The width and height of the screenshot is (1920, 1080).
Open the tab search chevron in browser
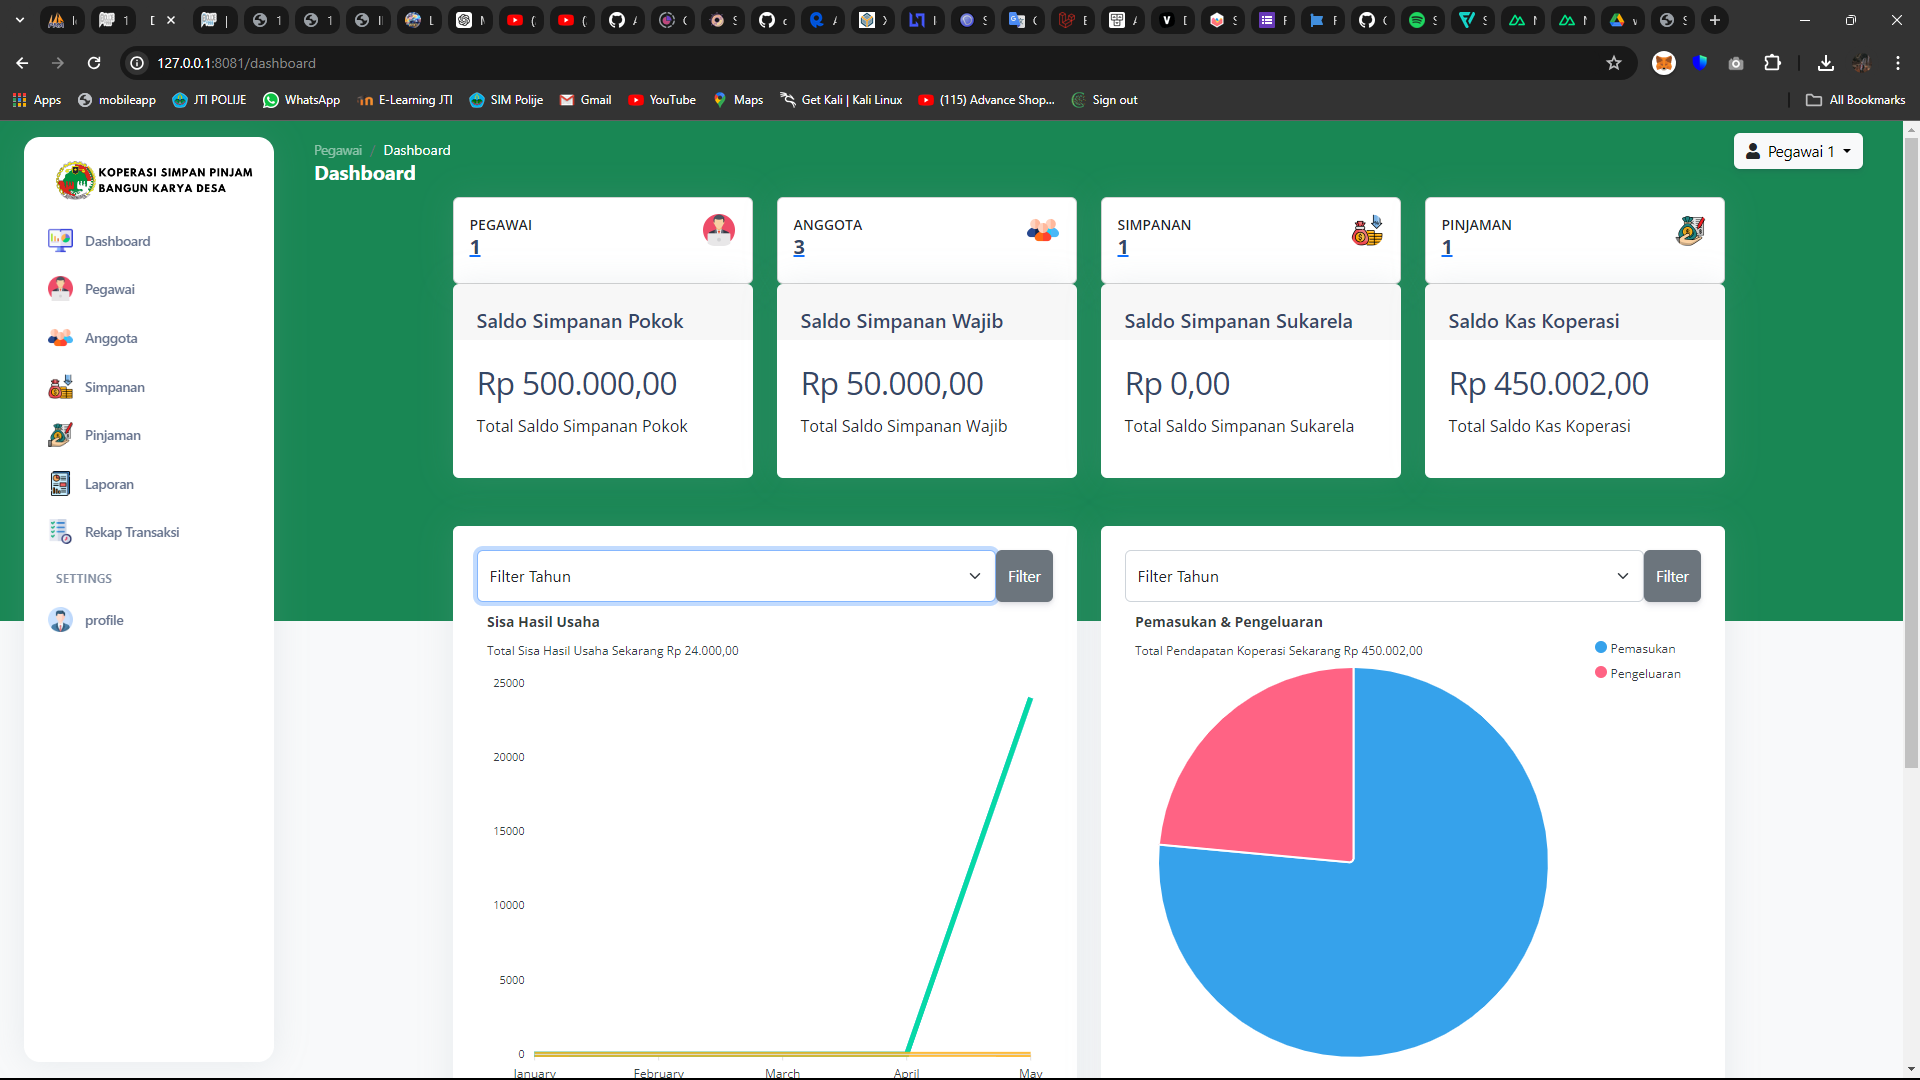pos(19,20)
